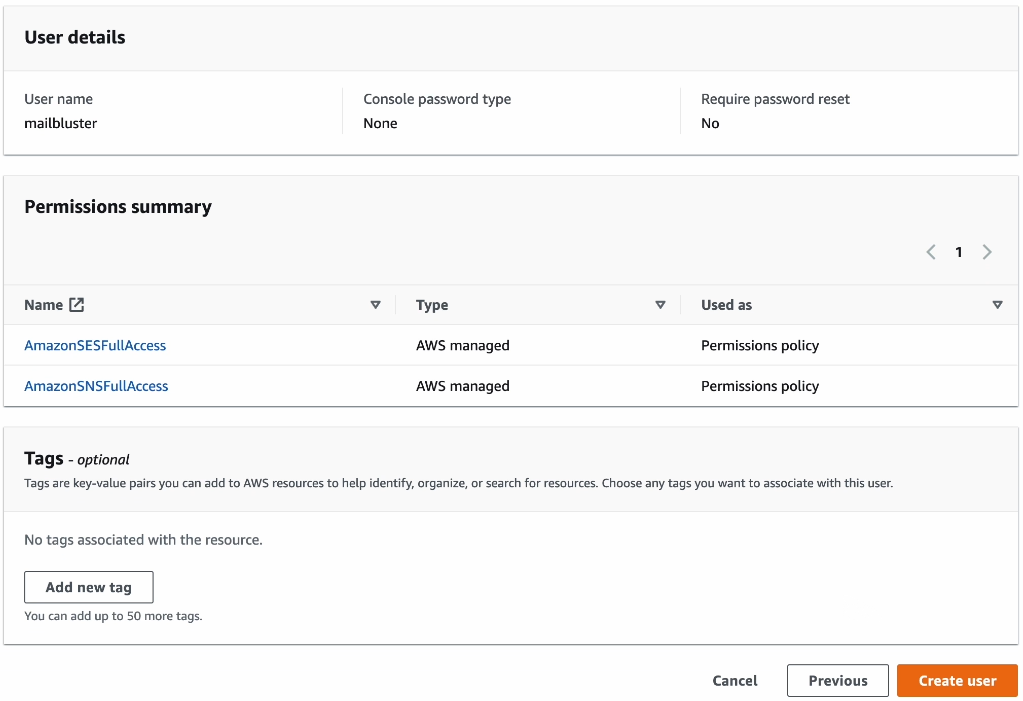The image size is (1023, 701).
Task: Open AmazonSNSFullAccess policy details
Action: coord(95,385)
